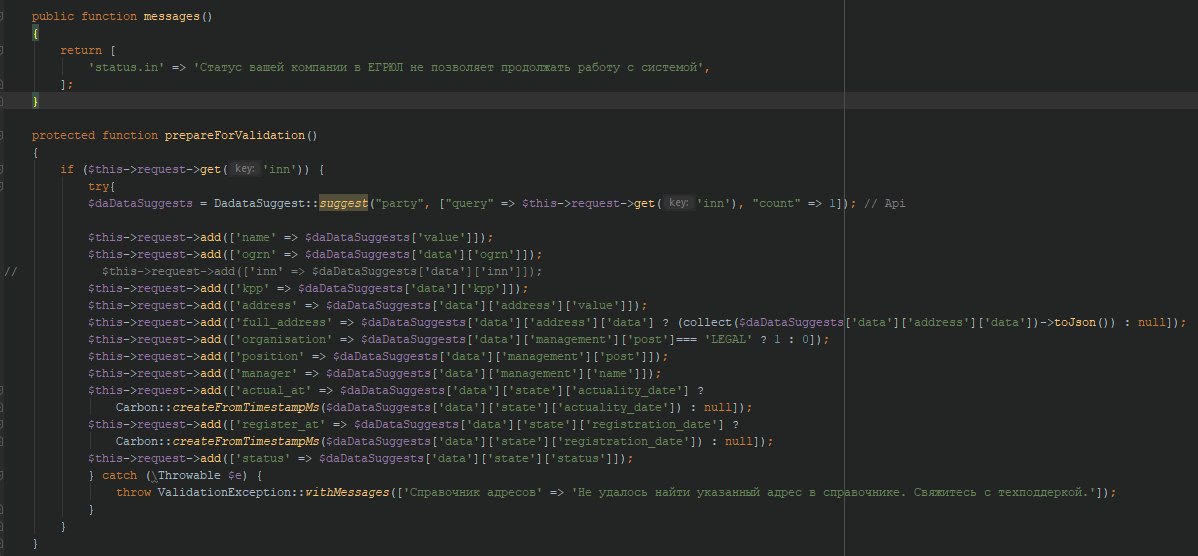Click the $daDataSuggests variable being assigned
1198x556 pixels.
141,204
